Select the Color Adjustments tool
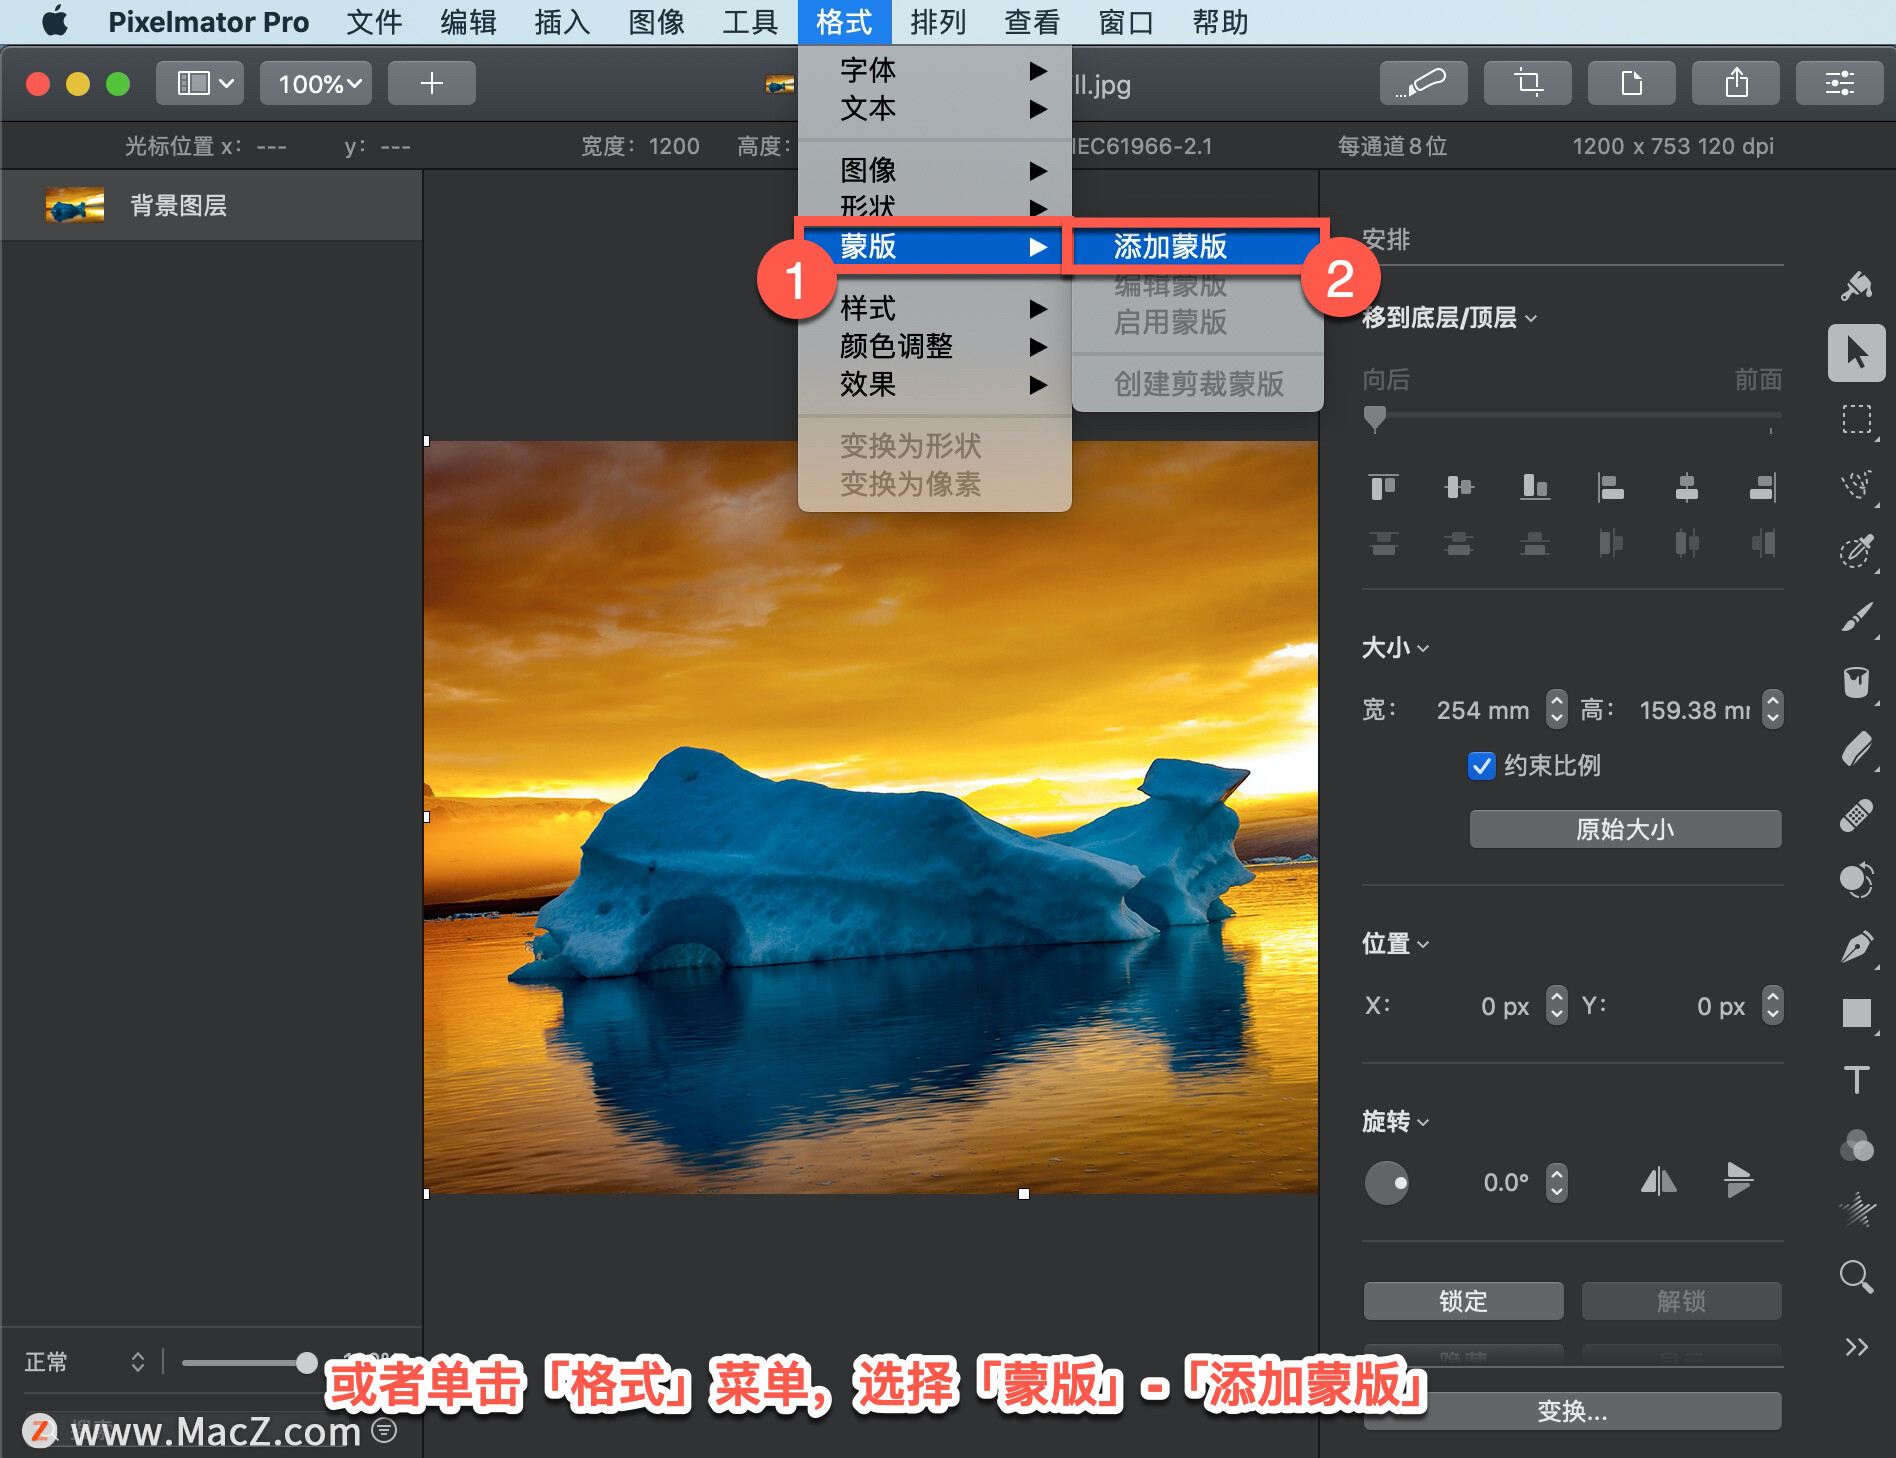This screenshot has height=1458, width=1896. click(x=1856, y=881)
